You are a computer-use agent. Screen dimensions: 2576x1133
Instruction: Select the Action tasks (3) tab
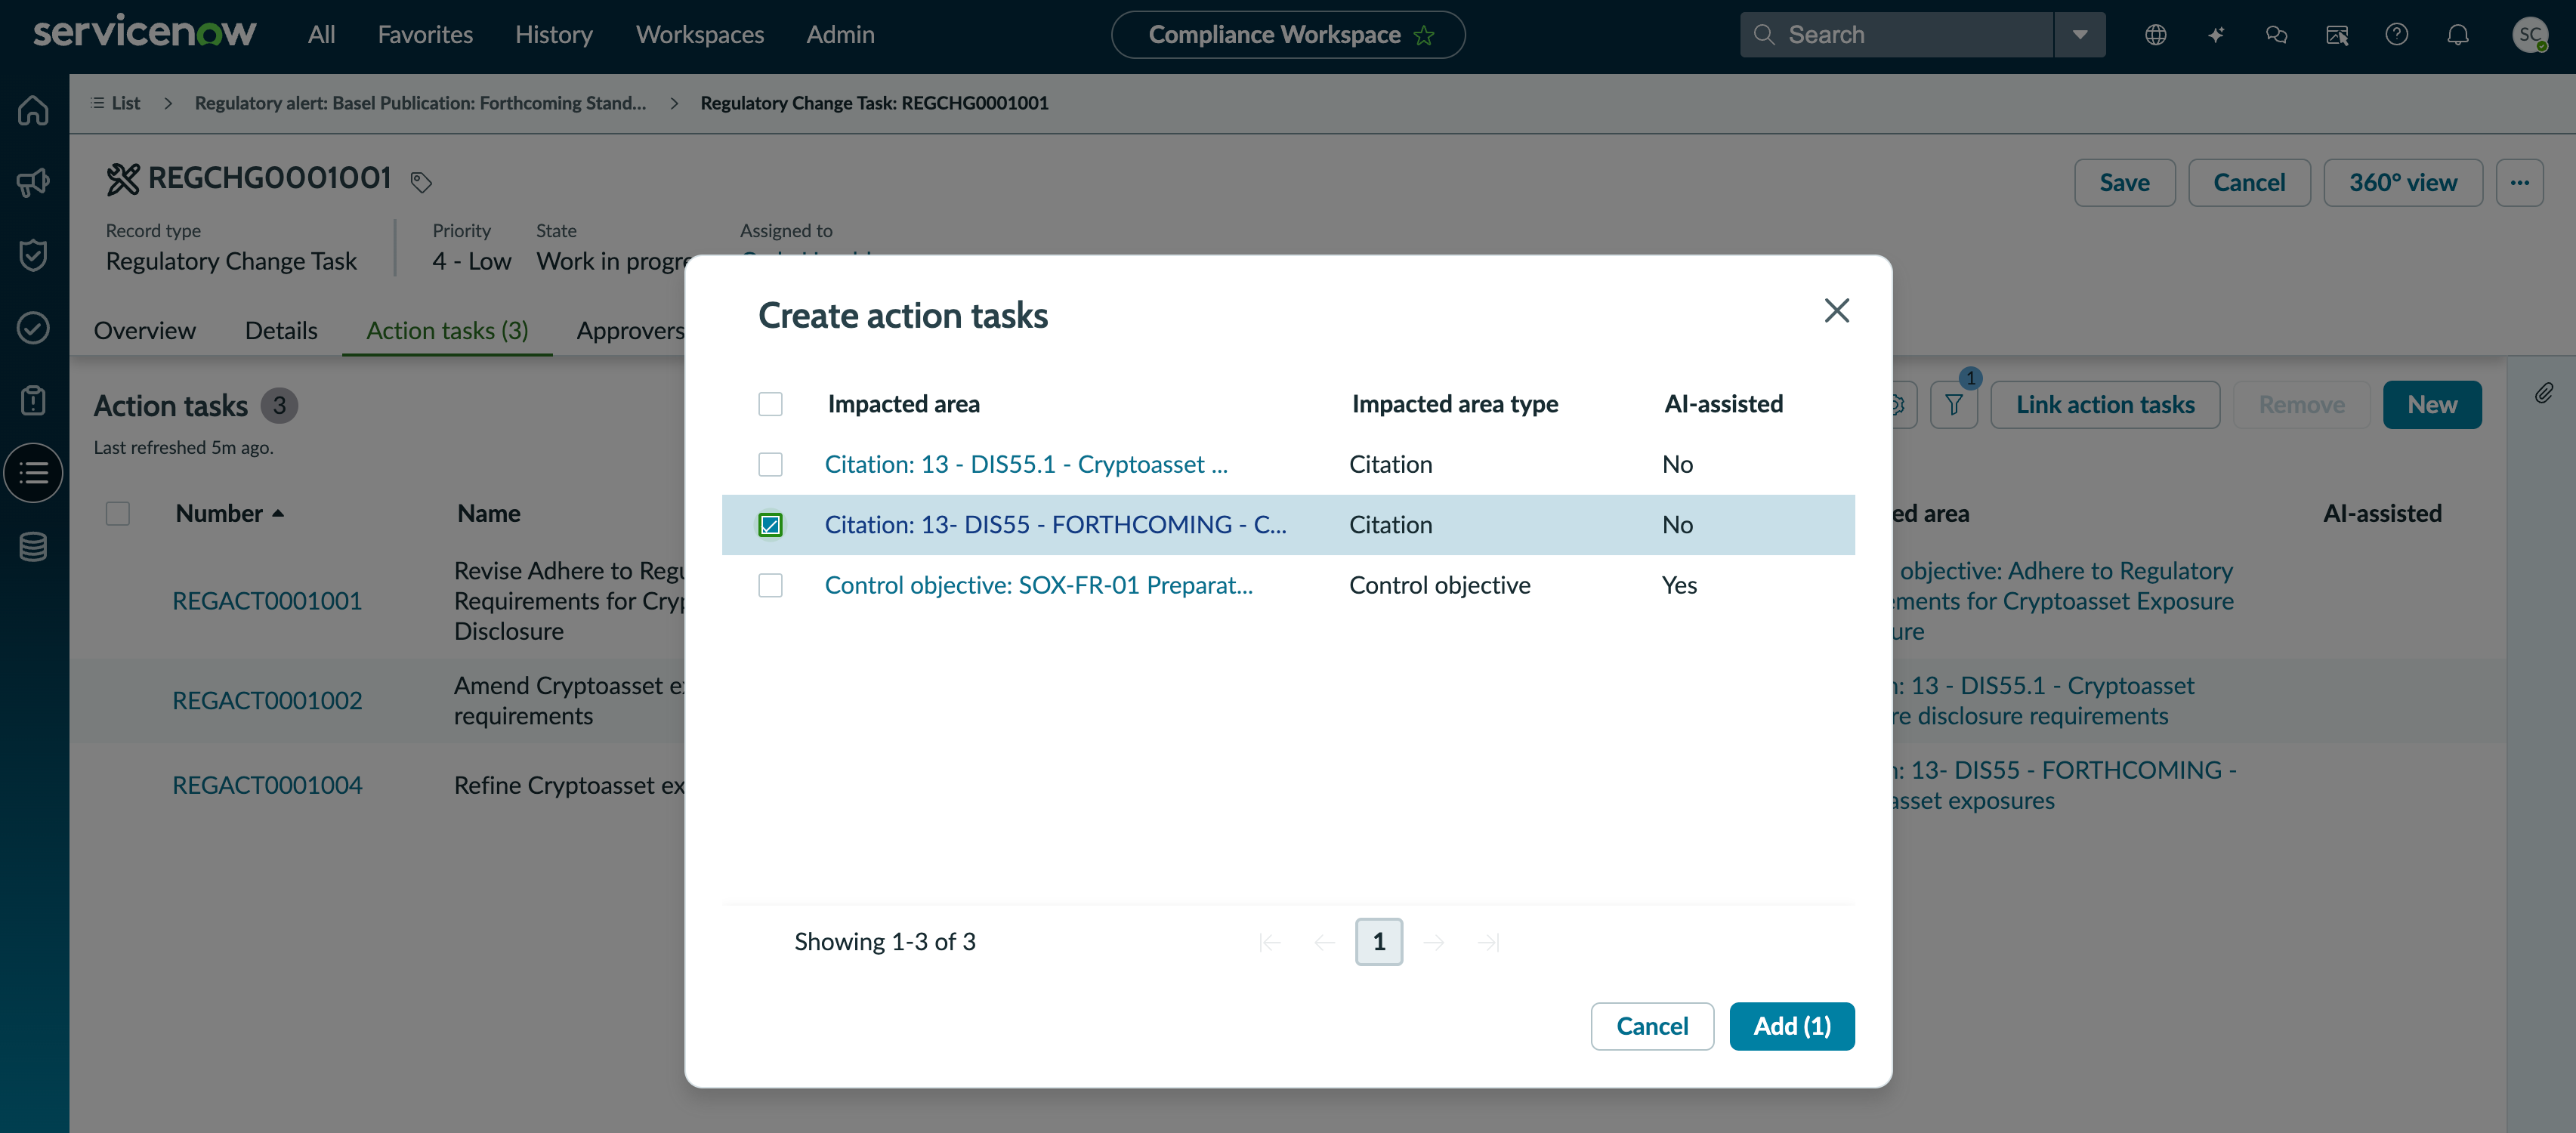[x=447, y=330]
